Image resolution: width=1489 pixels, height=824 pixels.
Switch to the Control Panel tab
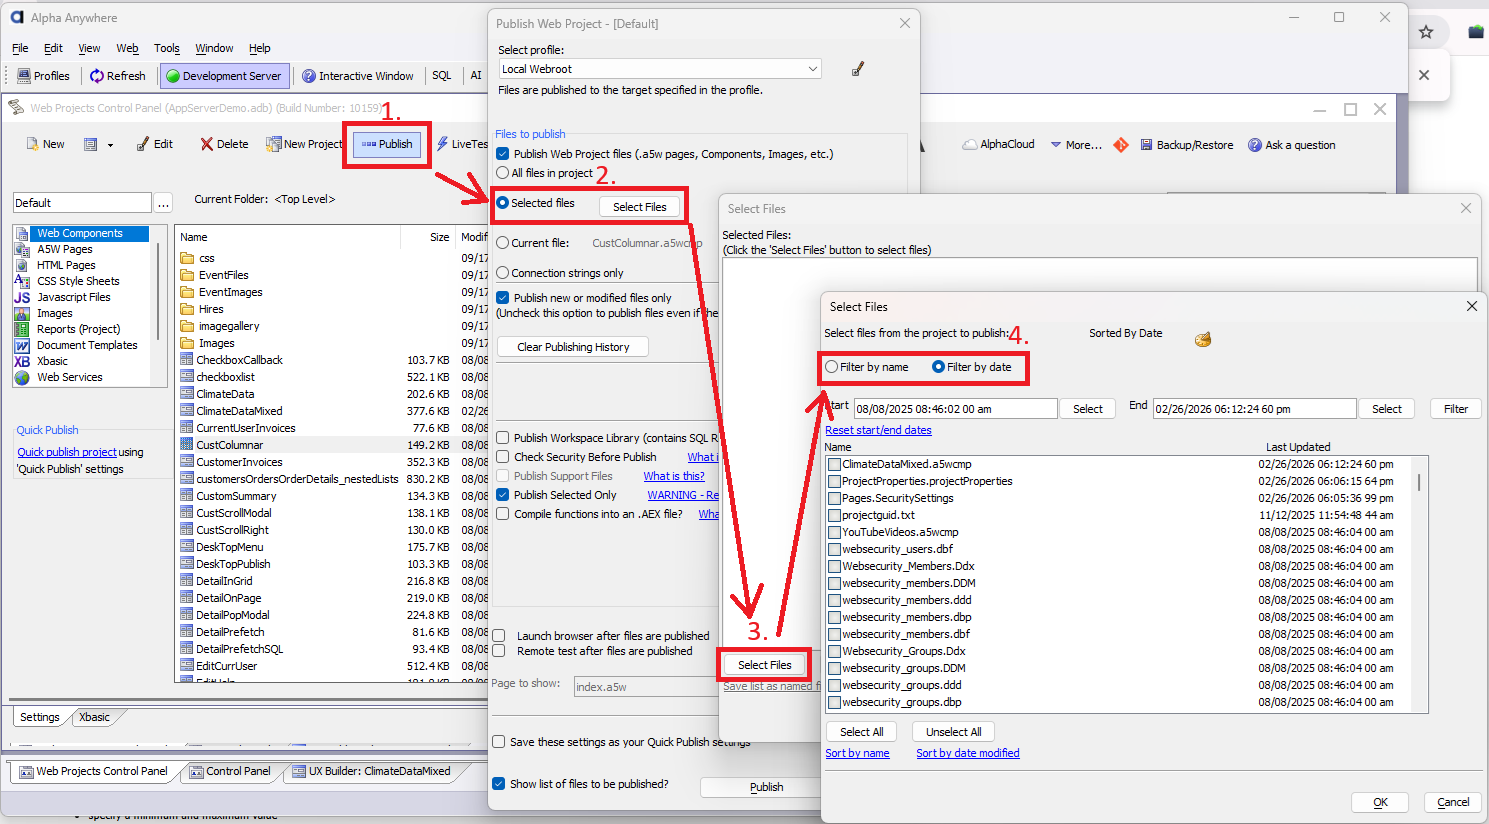[231, 771]
